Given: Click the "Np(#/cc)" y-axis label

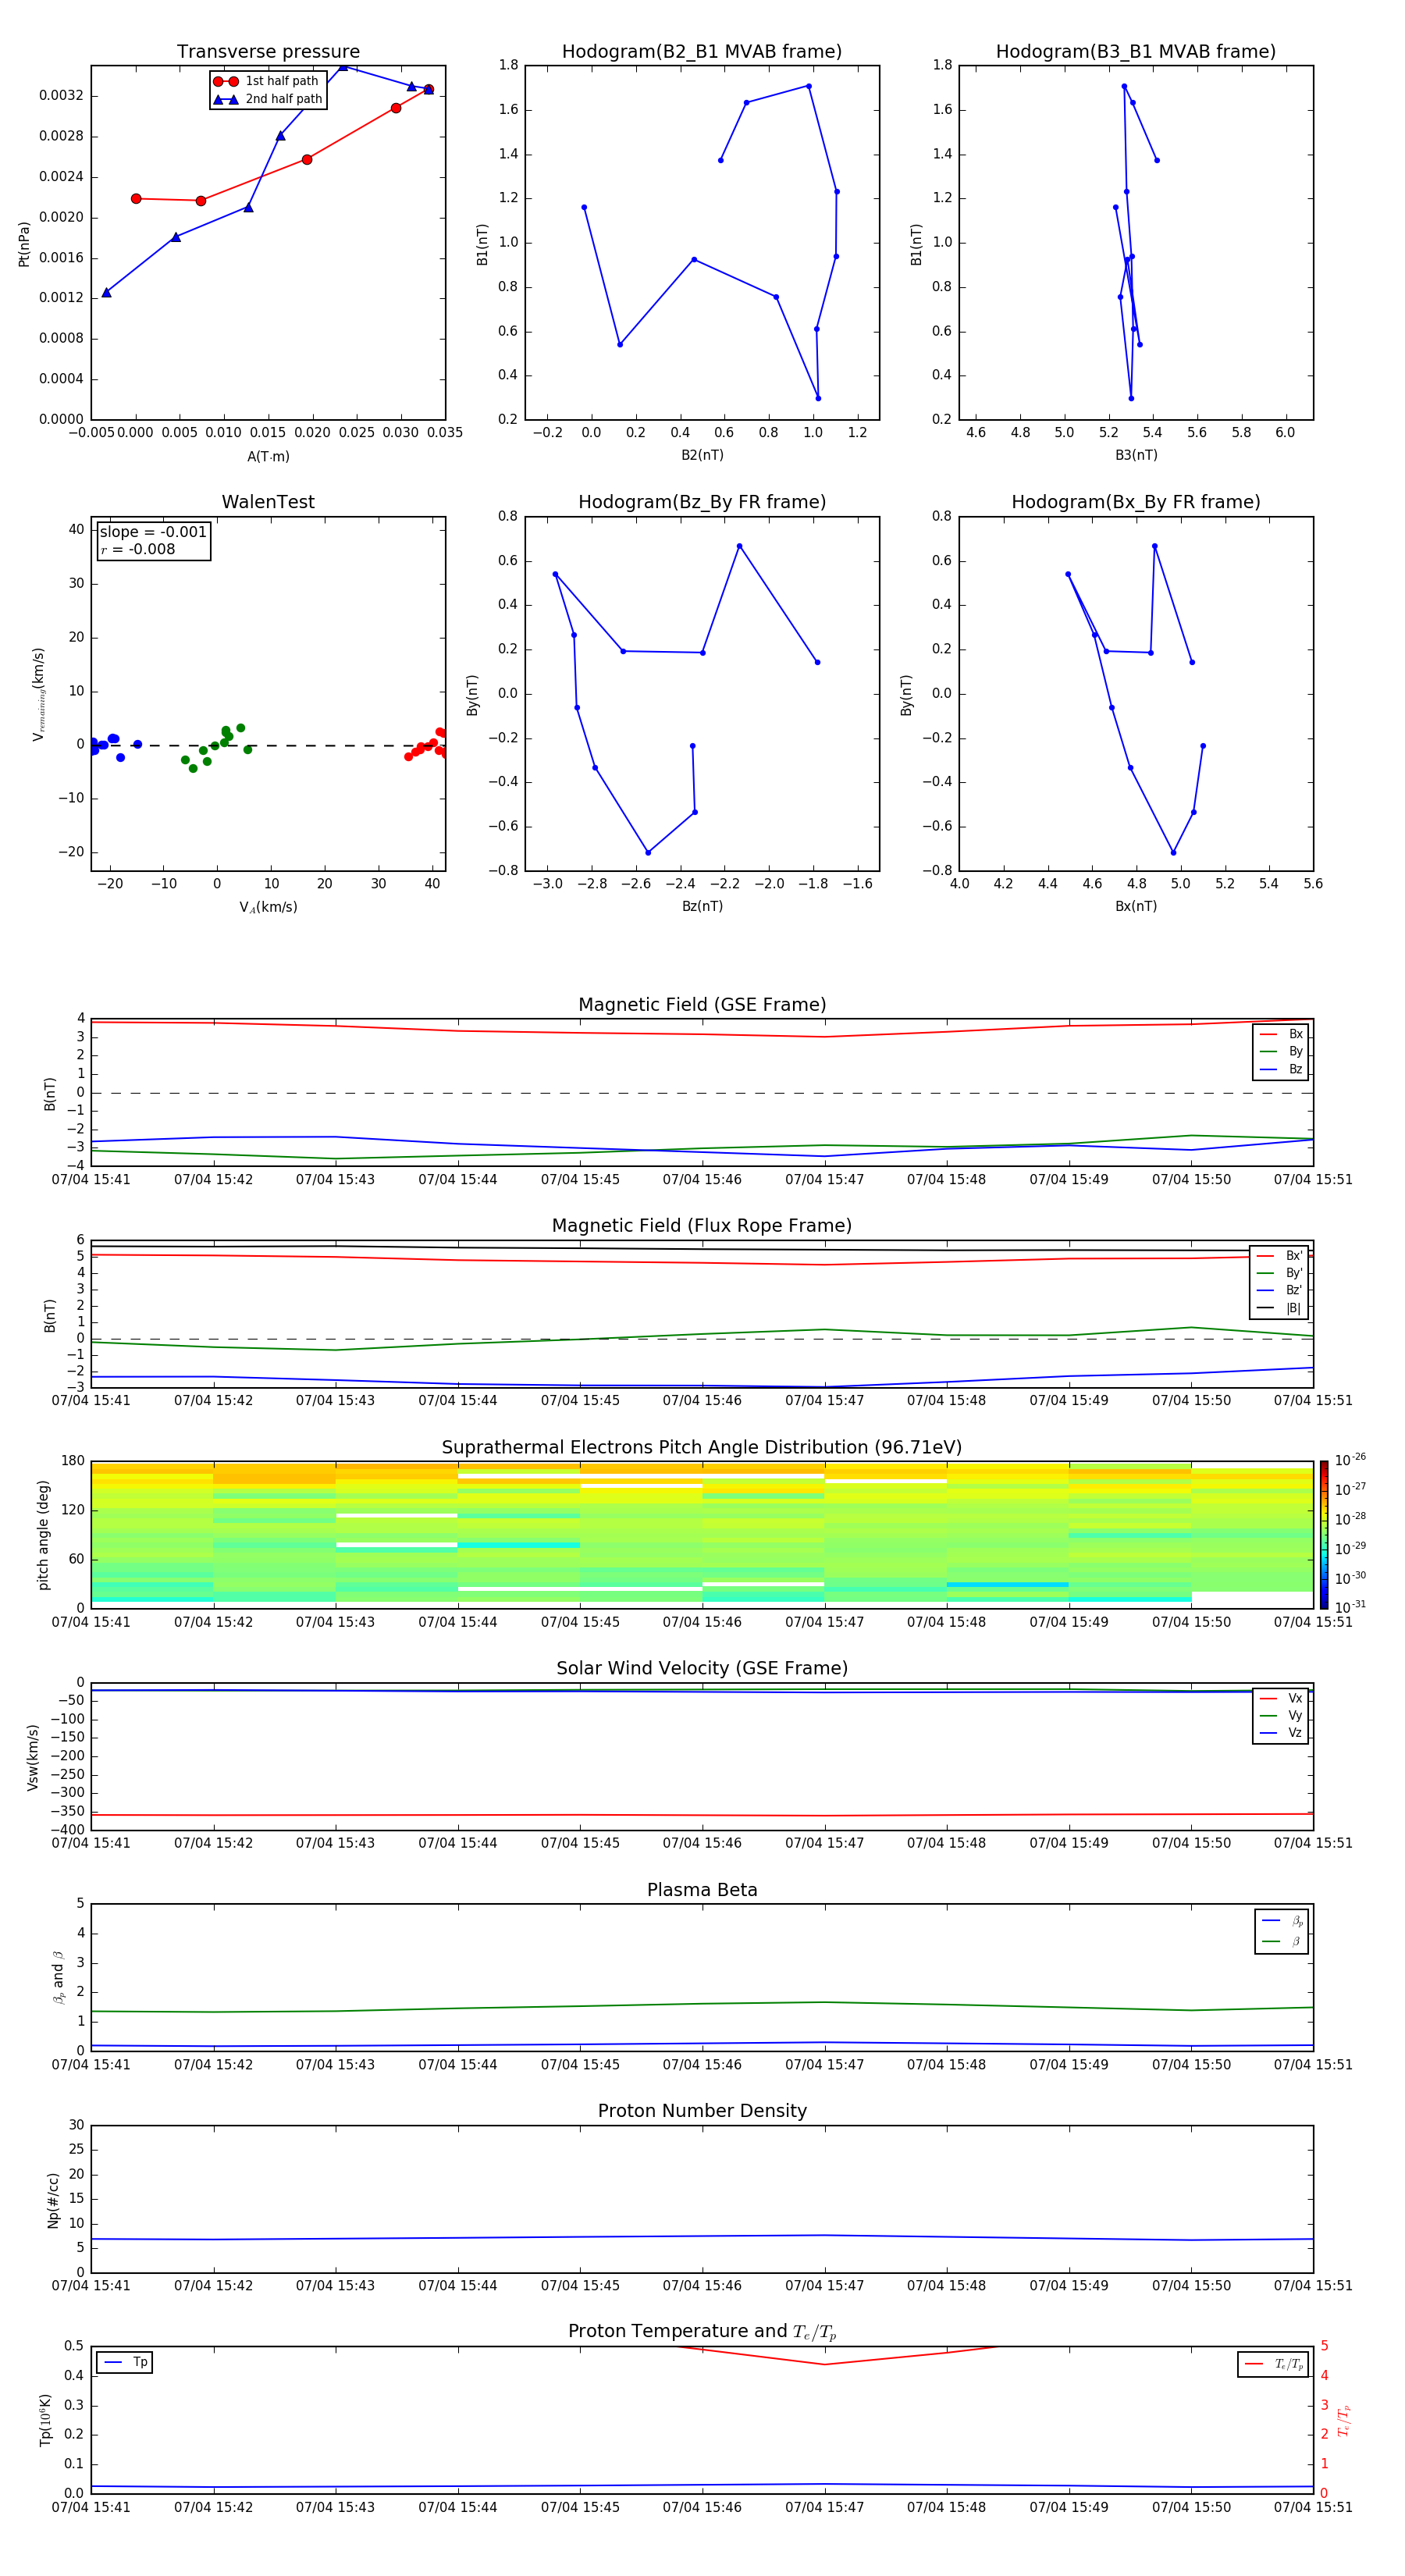Looking at the screenshot, I should [54, 2199].
